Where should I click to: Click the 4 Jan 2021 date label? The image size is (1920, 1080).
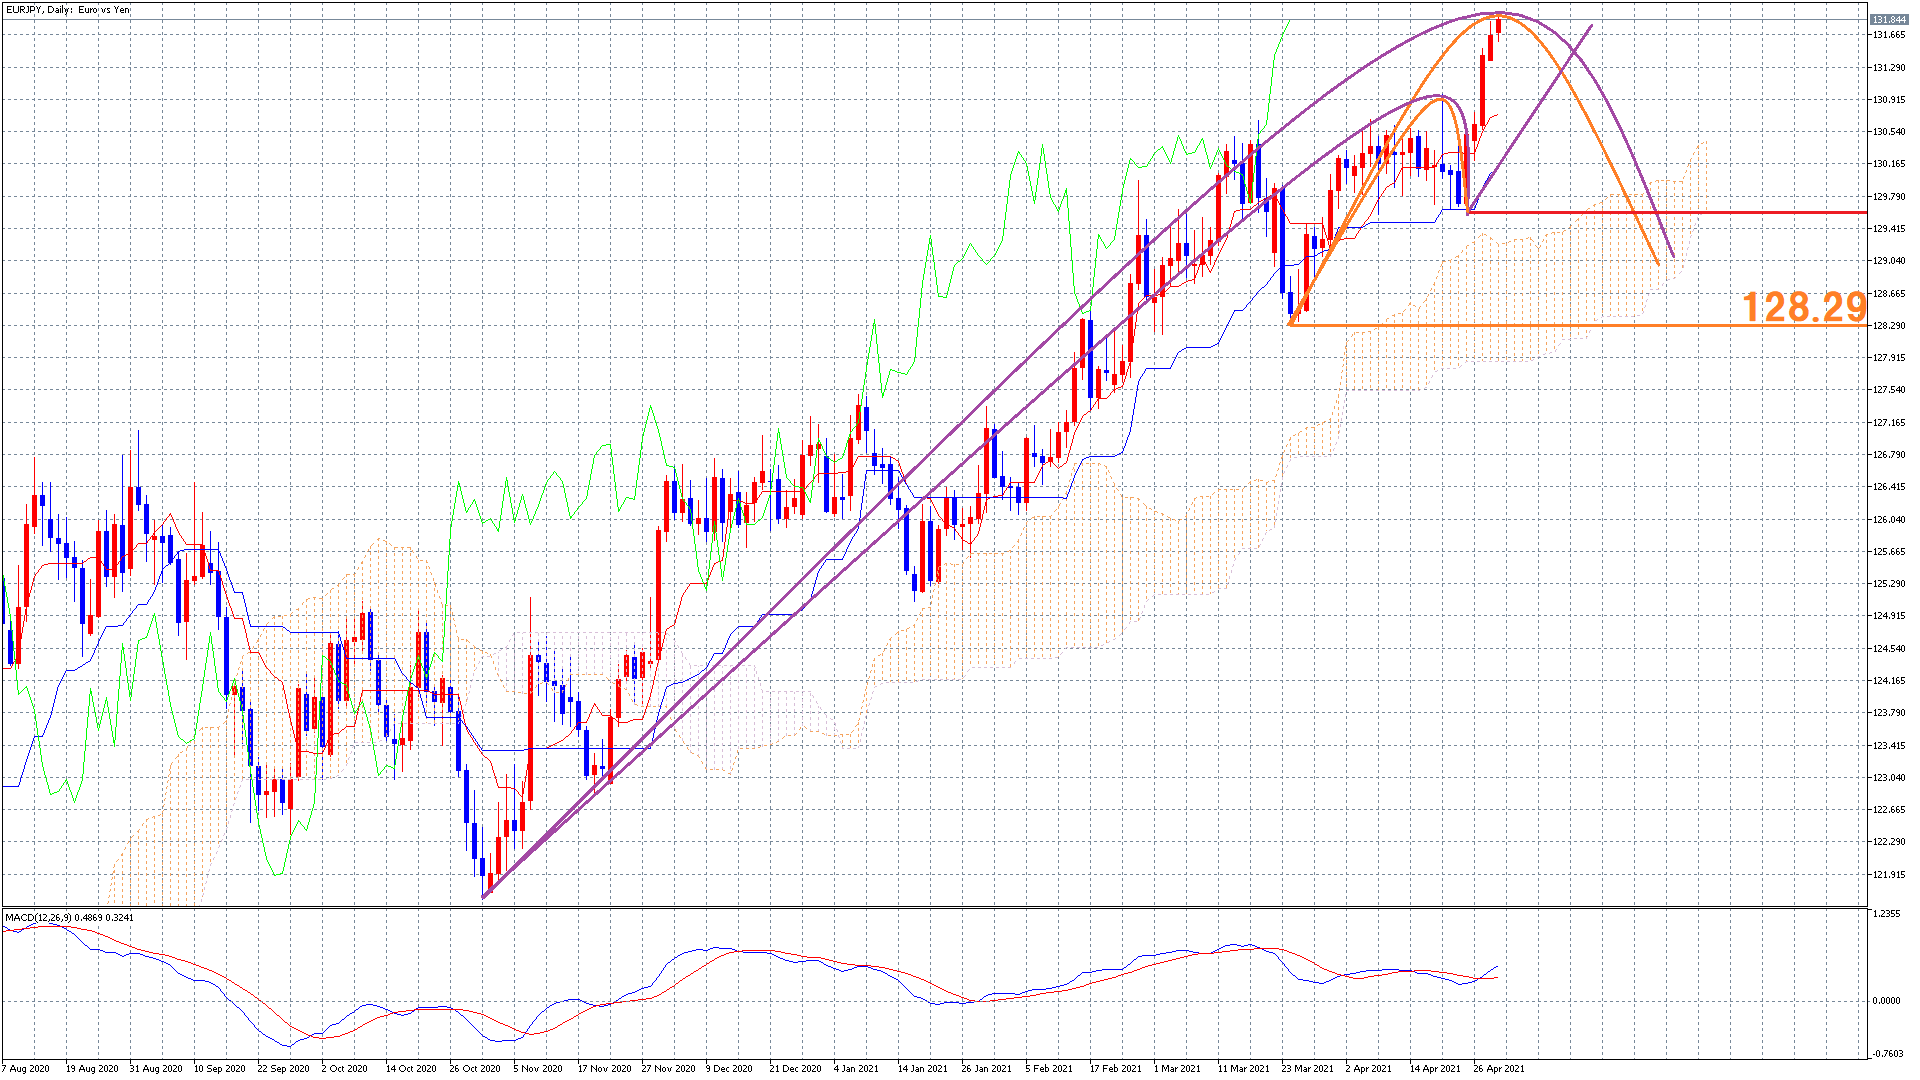tap(856, 1068)
